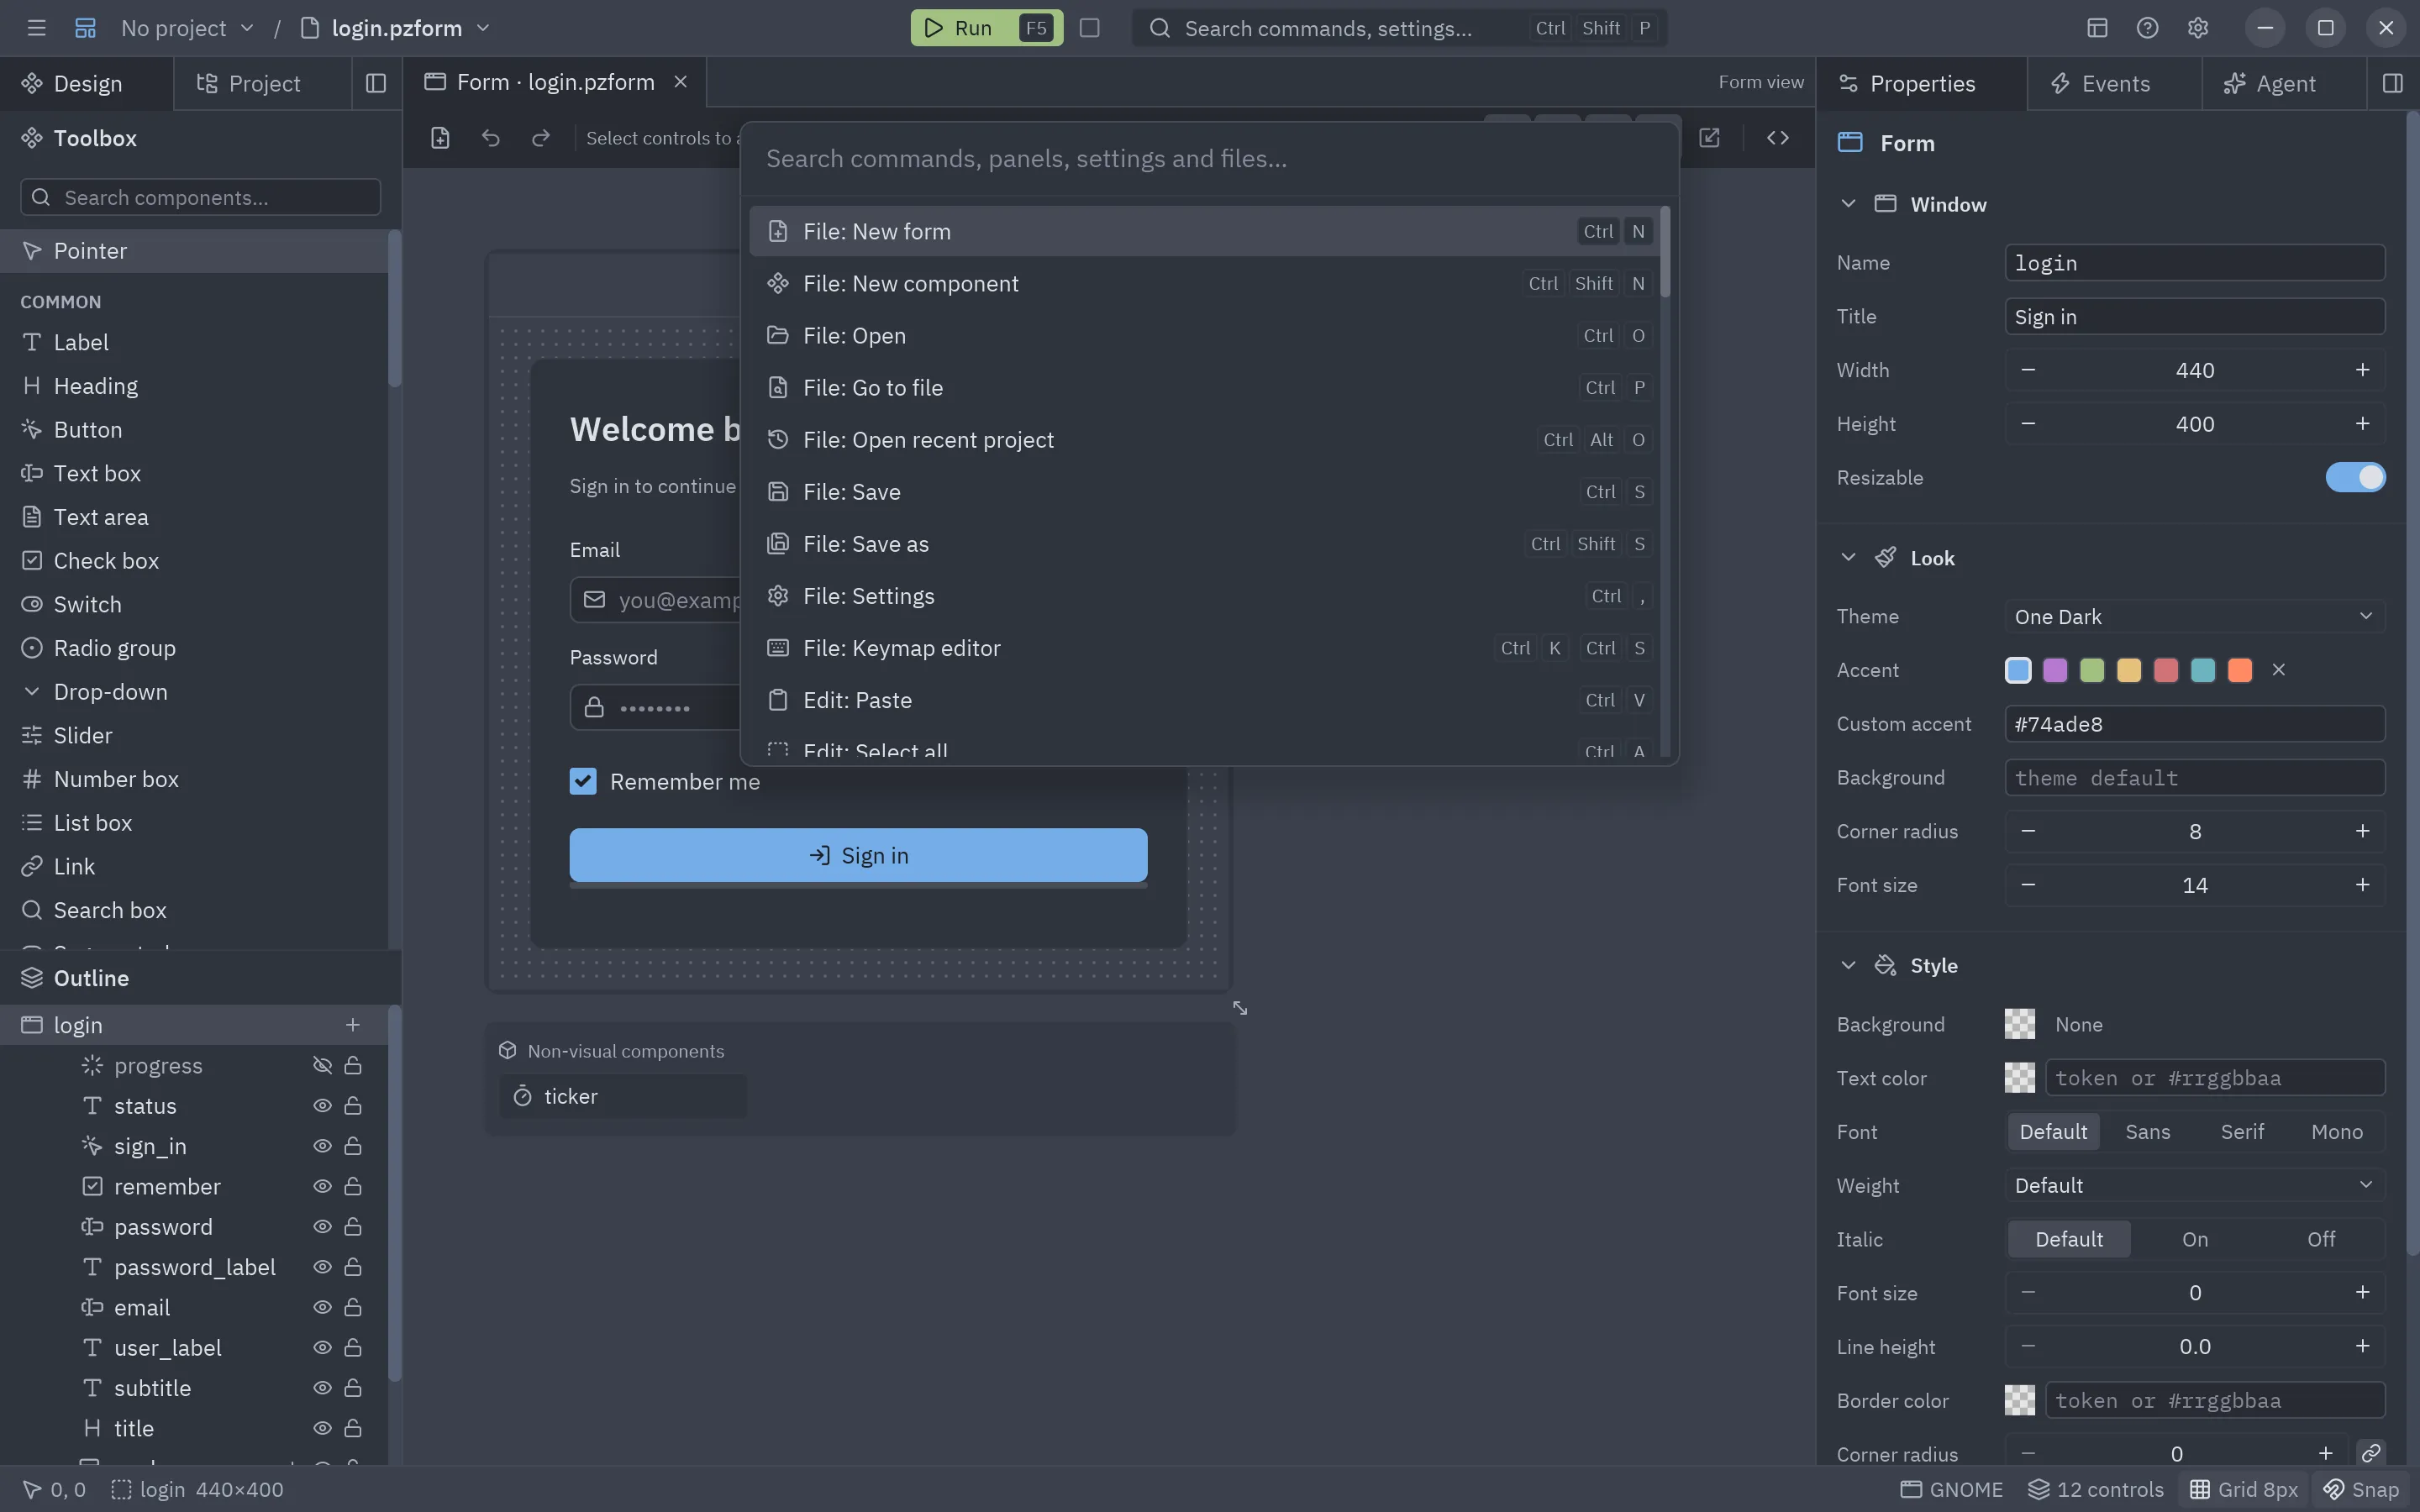Click the stop square icon beside Run

[x=1090, y=28]
